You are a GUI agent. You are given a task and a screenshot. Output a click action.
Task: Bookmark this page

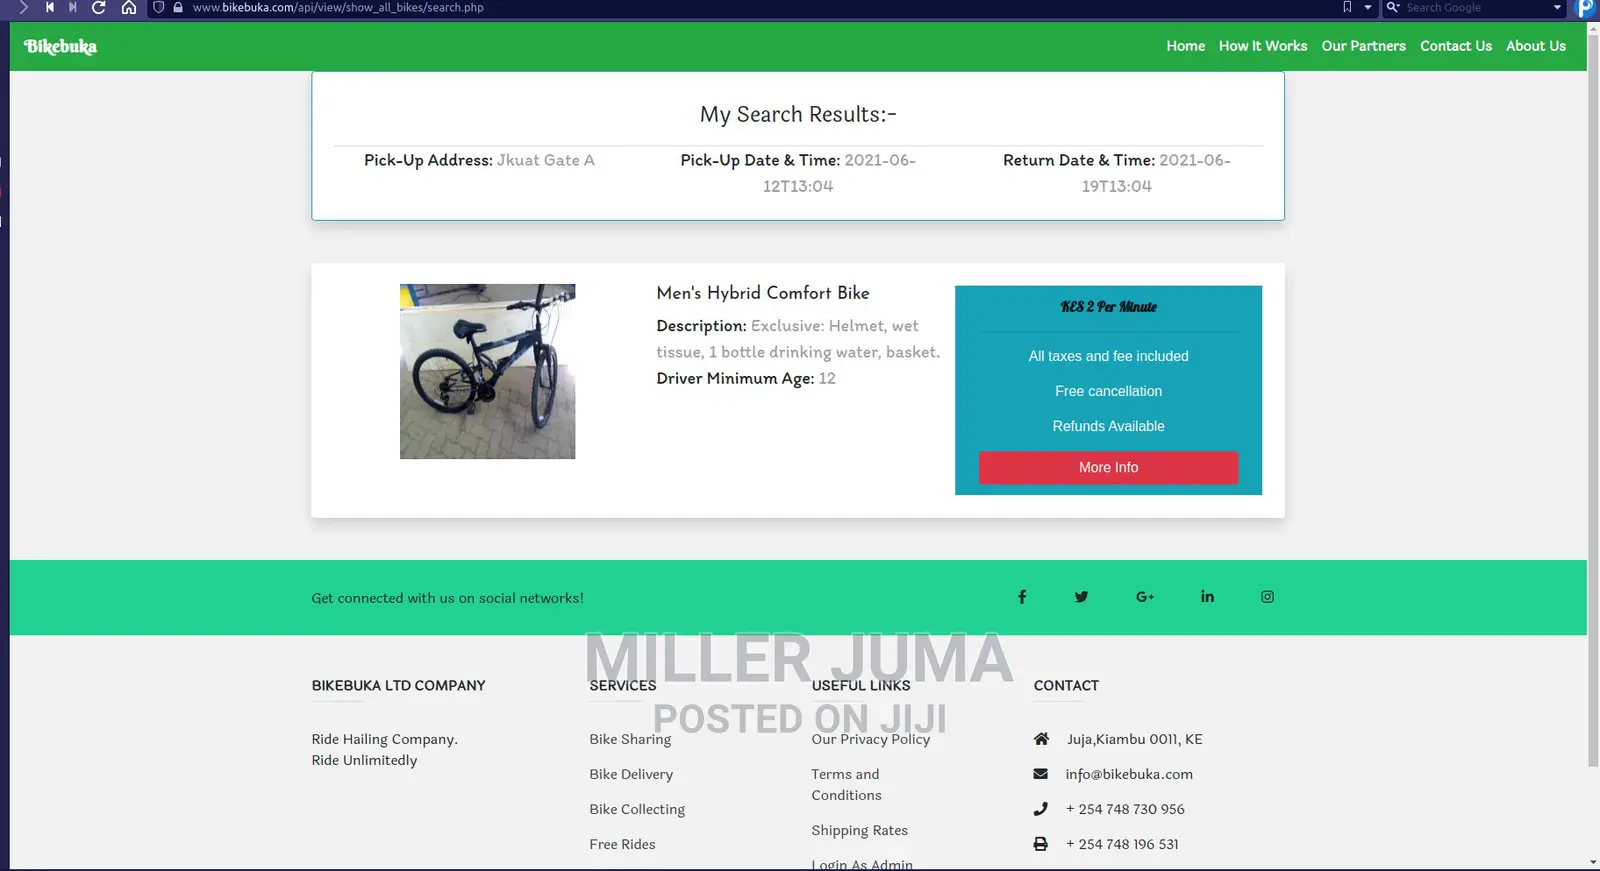pos(1347,7)
